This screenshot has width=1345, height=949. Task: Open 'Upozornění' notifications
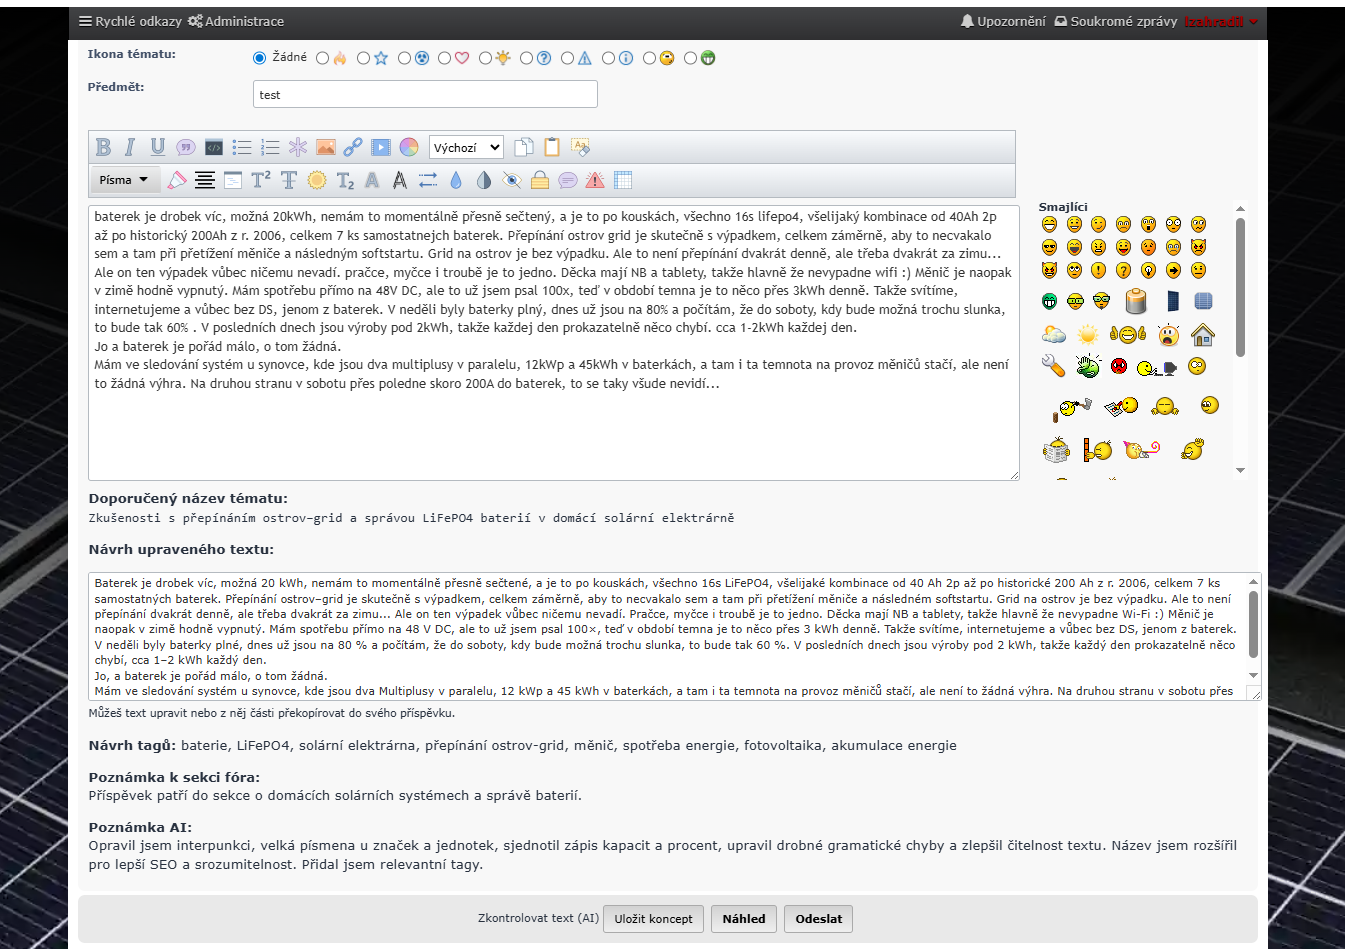point(1003,21)
